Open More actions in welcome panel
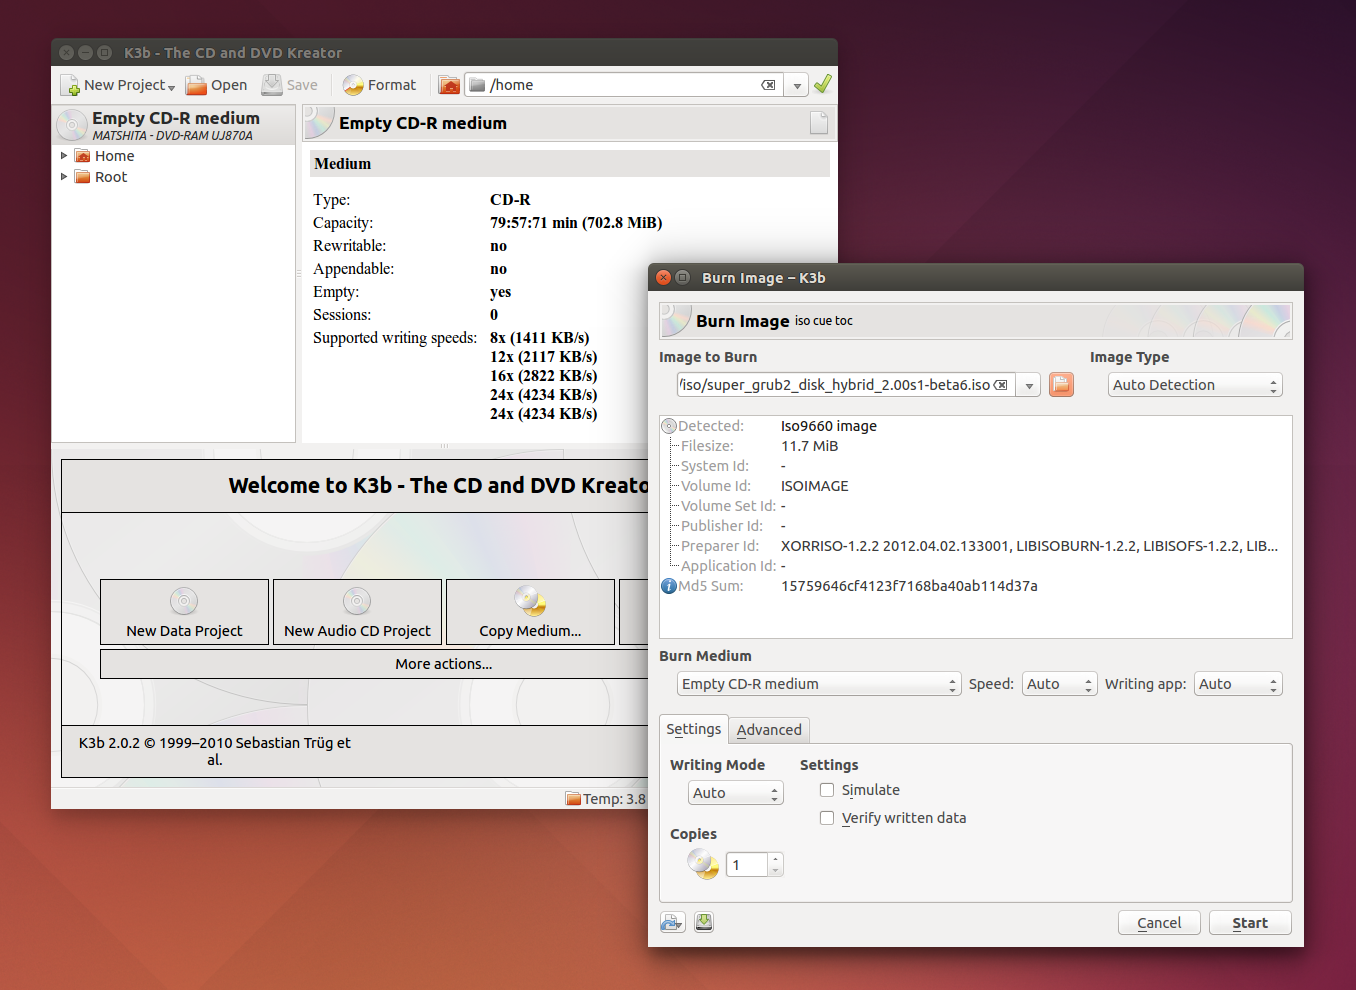 click(375, 664)
